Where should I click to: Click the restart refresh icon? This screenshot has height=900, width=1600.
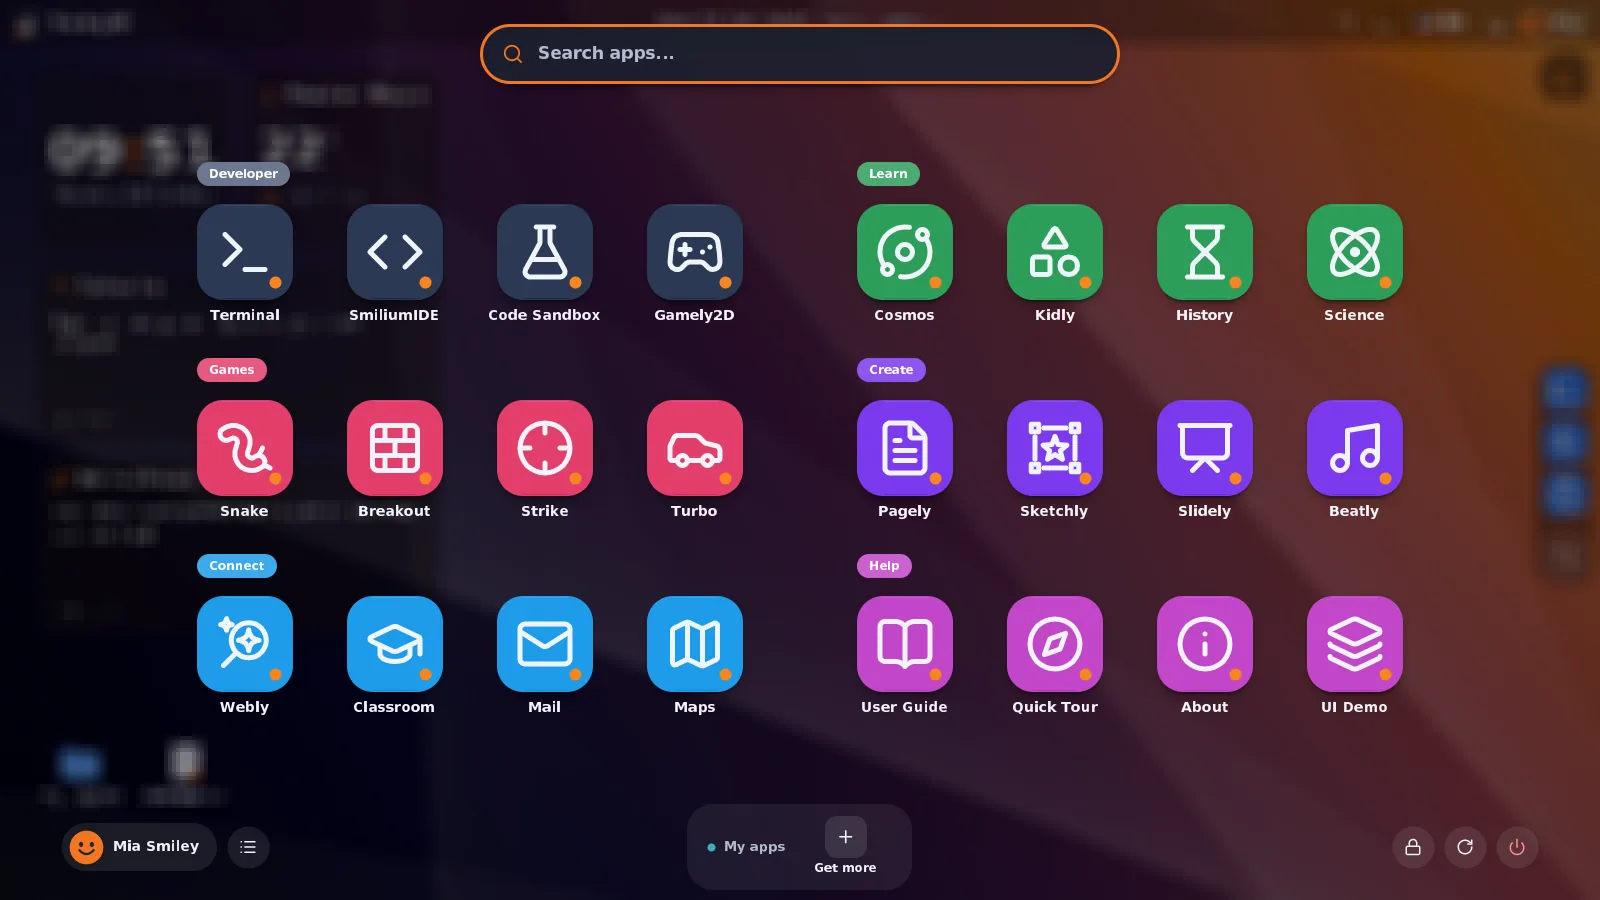[x=1465, y=848]
